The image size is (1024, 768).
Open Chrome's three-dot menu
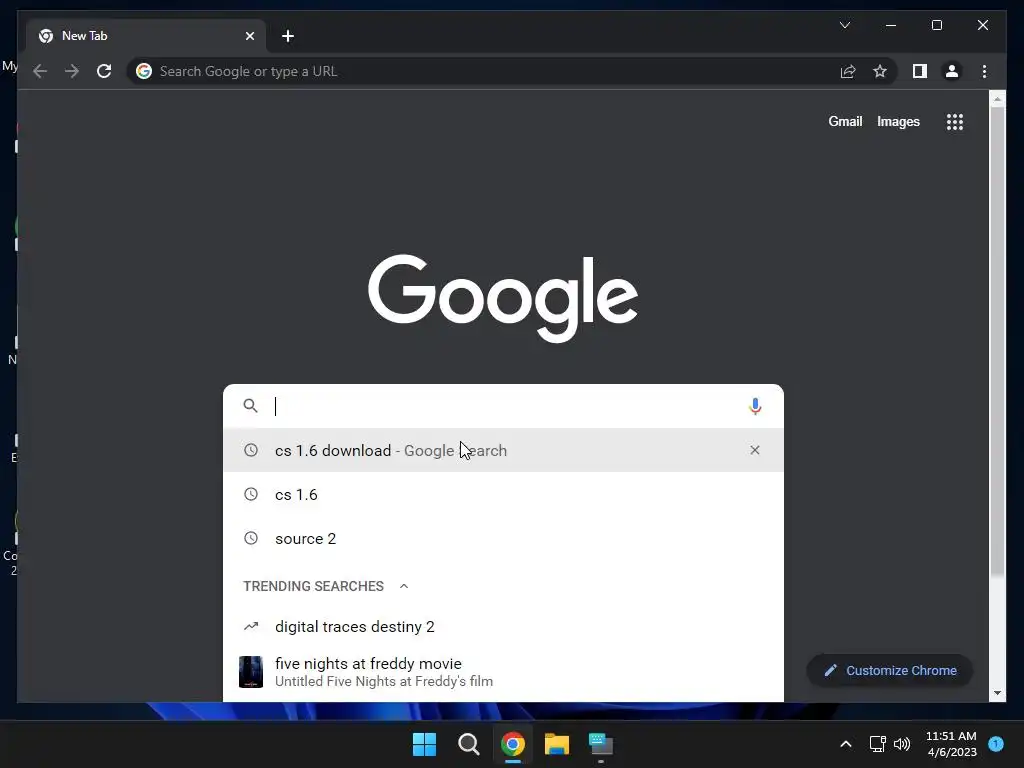984,71
